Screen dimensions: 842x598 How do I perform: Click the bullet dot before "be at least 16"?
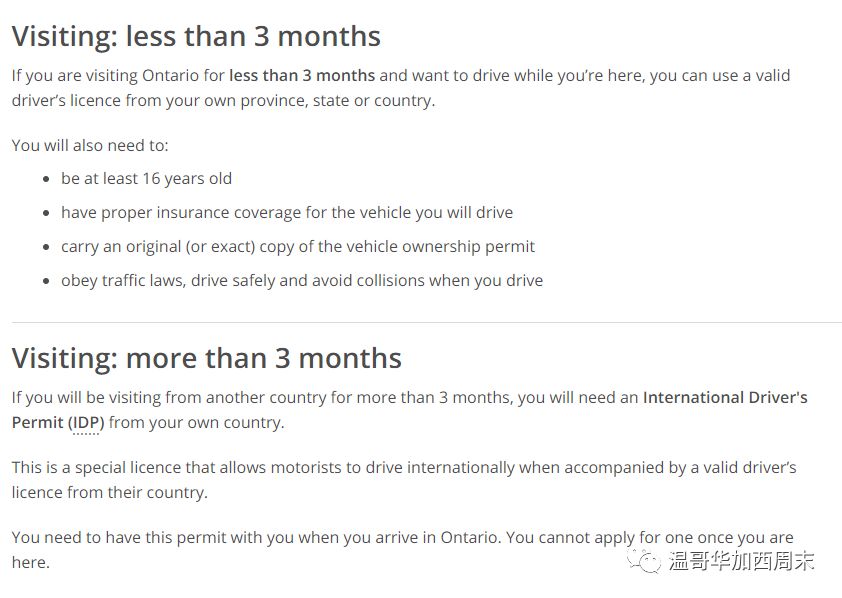click(46, 180)
